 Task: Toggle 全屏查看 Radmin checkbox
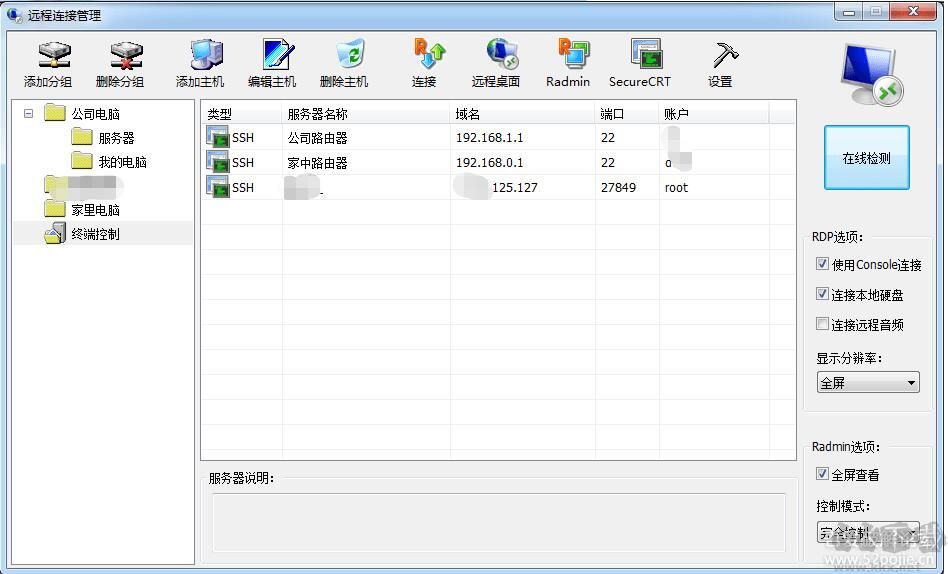822,474
